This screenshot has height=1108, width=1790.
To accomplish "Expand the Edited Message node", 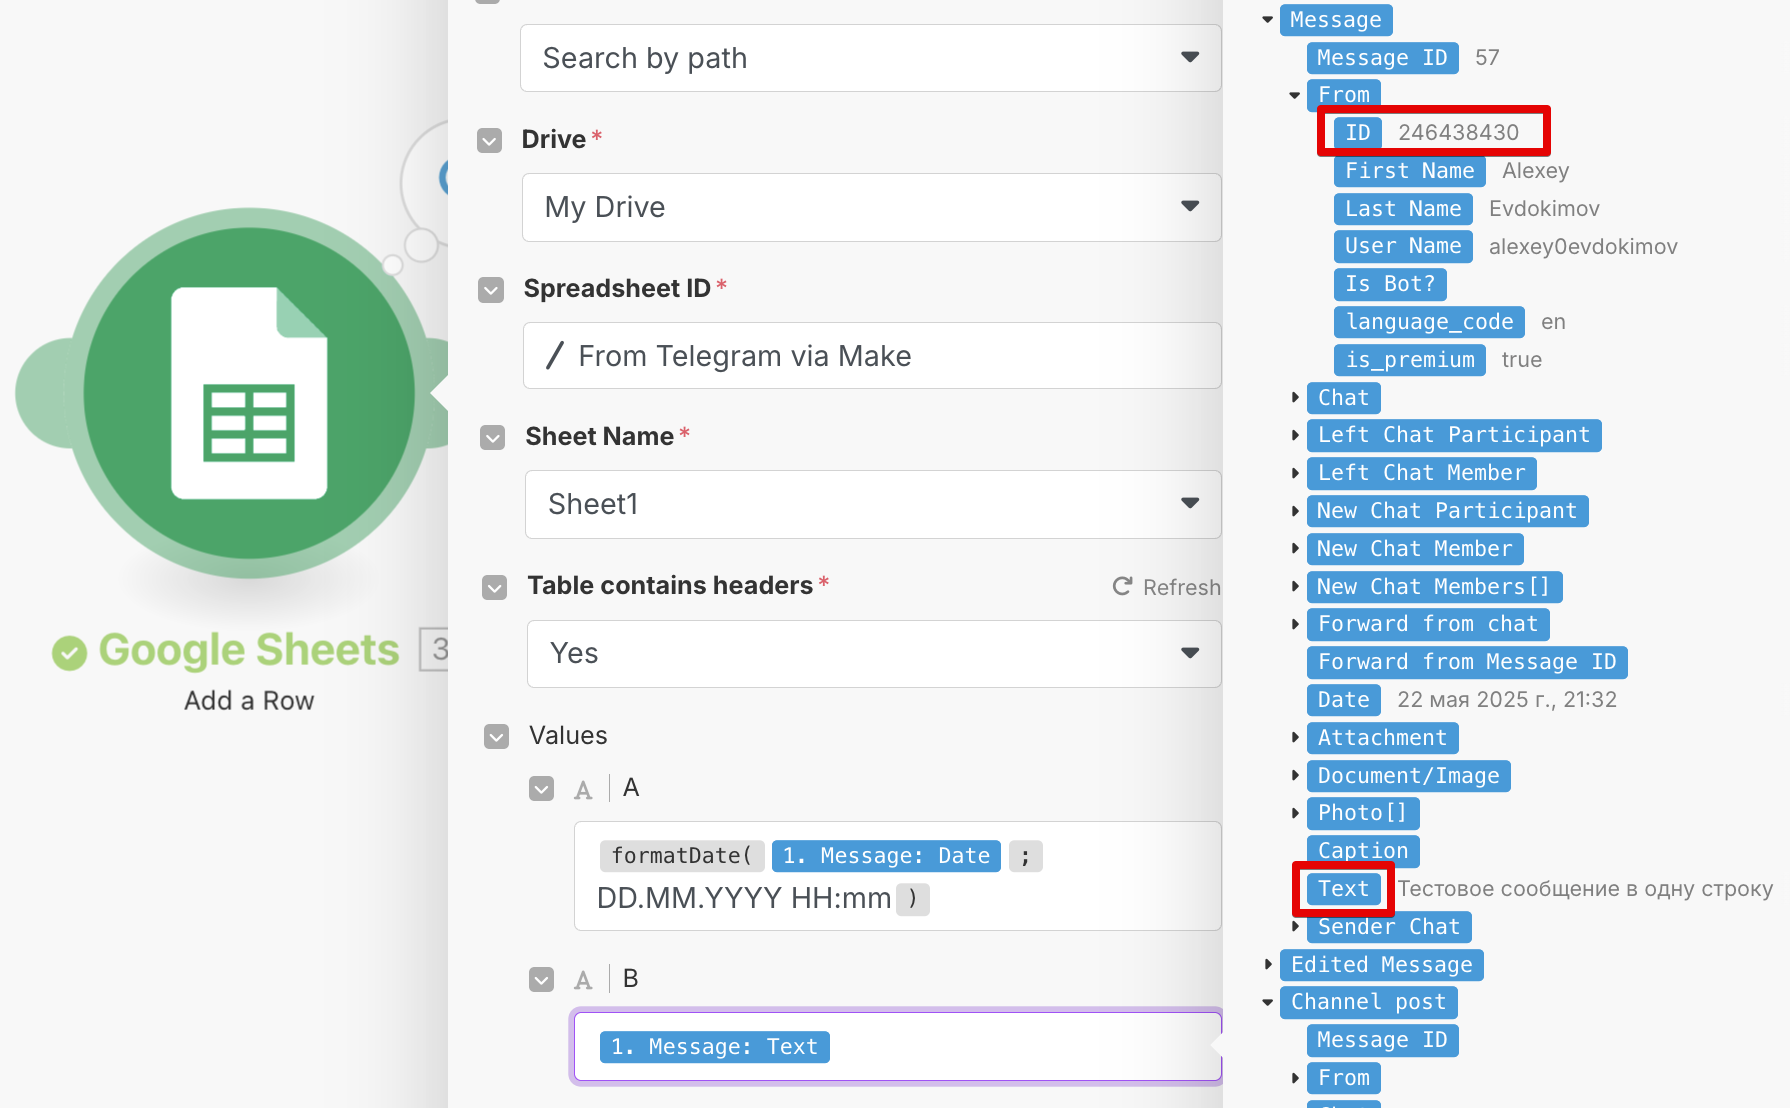I will point(1268,965).
